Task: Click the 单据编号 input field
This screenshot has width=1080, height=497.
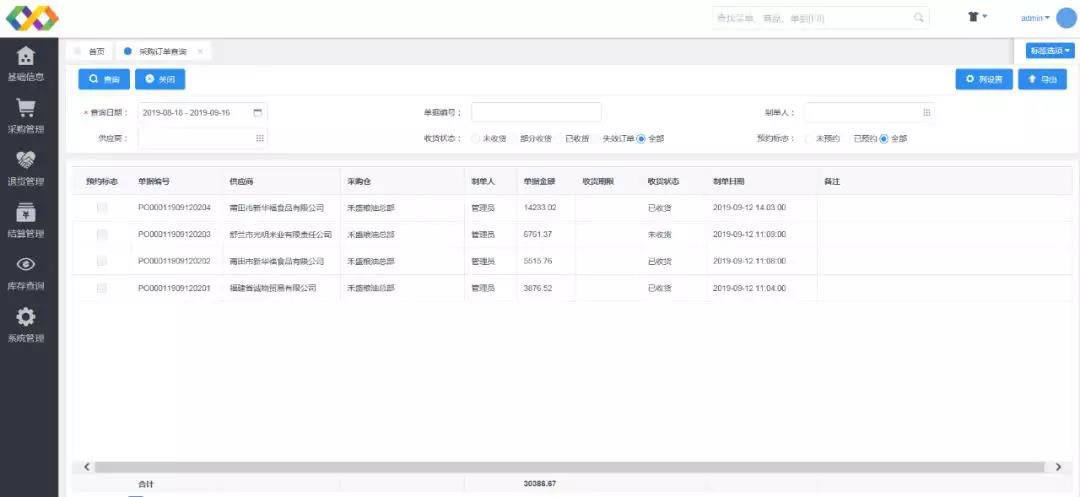Action: pos(536,112)
